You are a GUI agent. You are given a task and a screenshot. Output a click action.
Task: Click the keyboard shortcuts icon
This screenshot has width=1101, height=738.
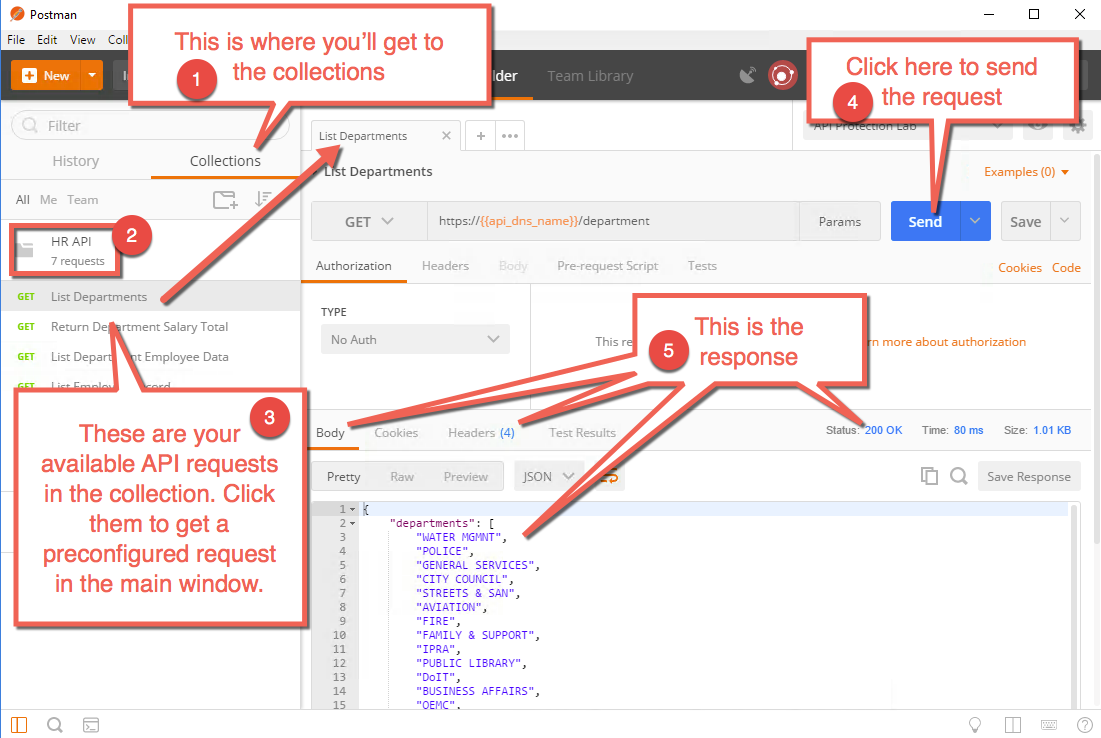[x=1049, y=725]
